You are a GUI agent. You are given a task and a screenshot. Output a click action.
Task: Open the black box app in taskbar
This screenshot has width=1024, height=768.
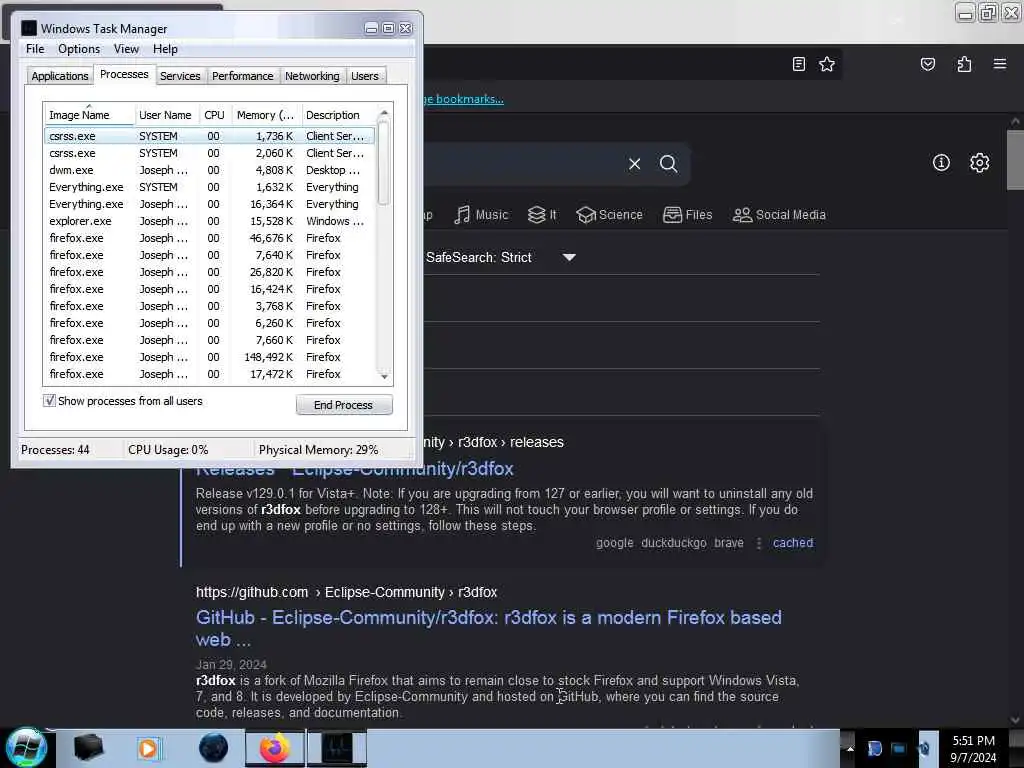coord(88,748)
